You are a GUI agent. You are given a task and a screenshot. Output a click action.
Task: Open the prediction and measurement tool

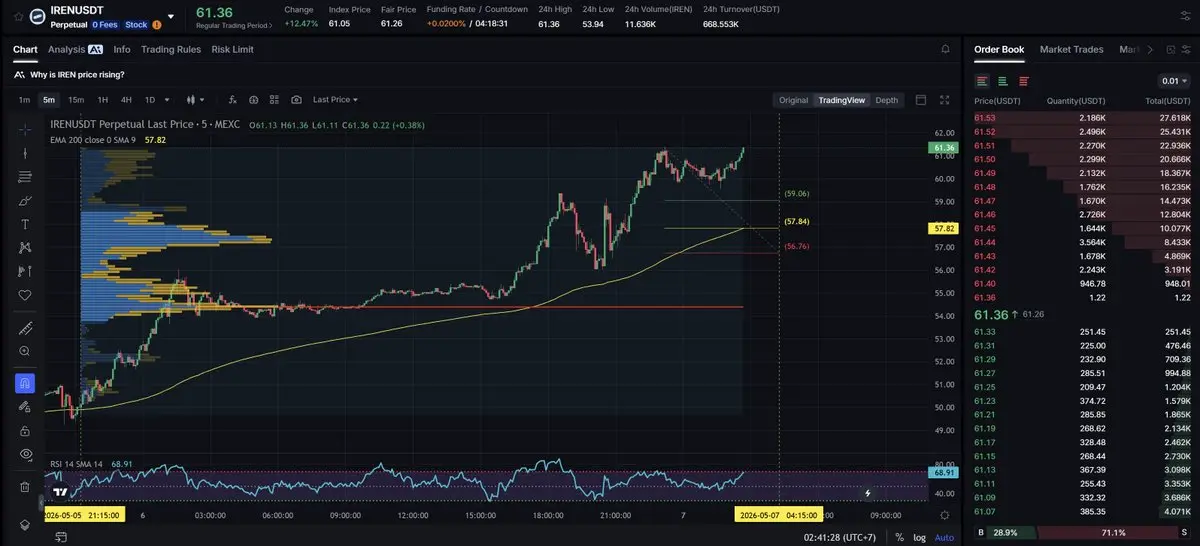pyautogui.click(x=25, y=271)
